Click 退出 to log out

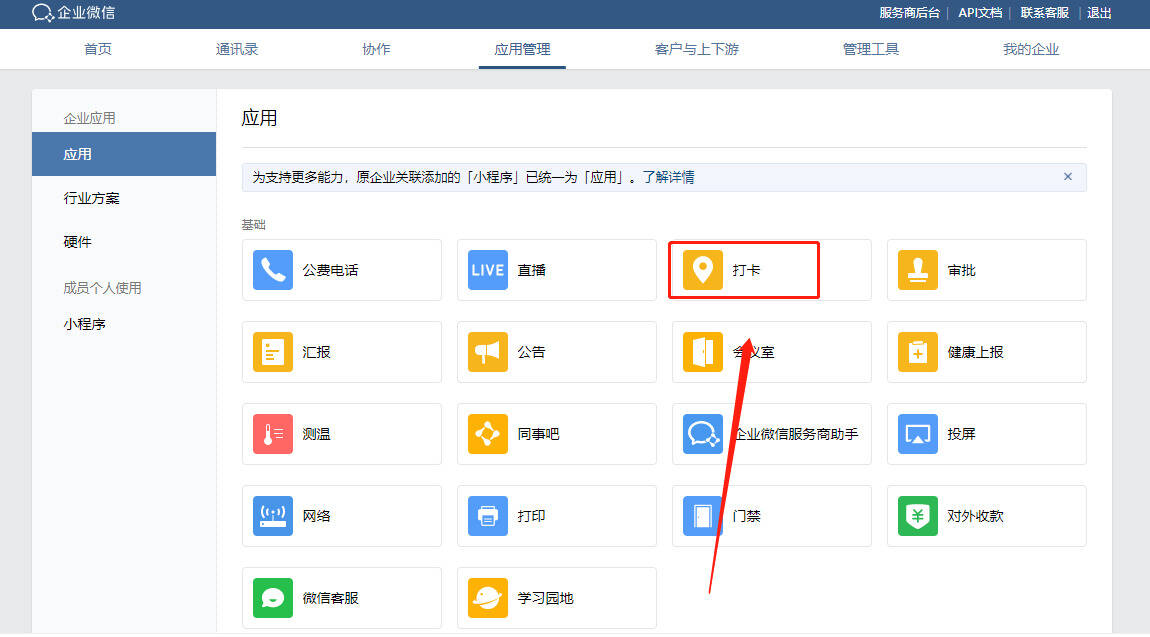click(x=1099, y=13)
